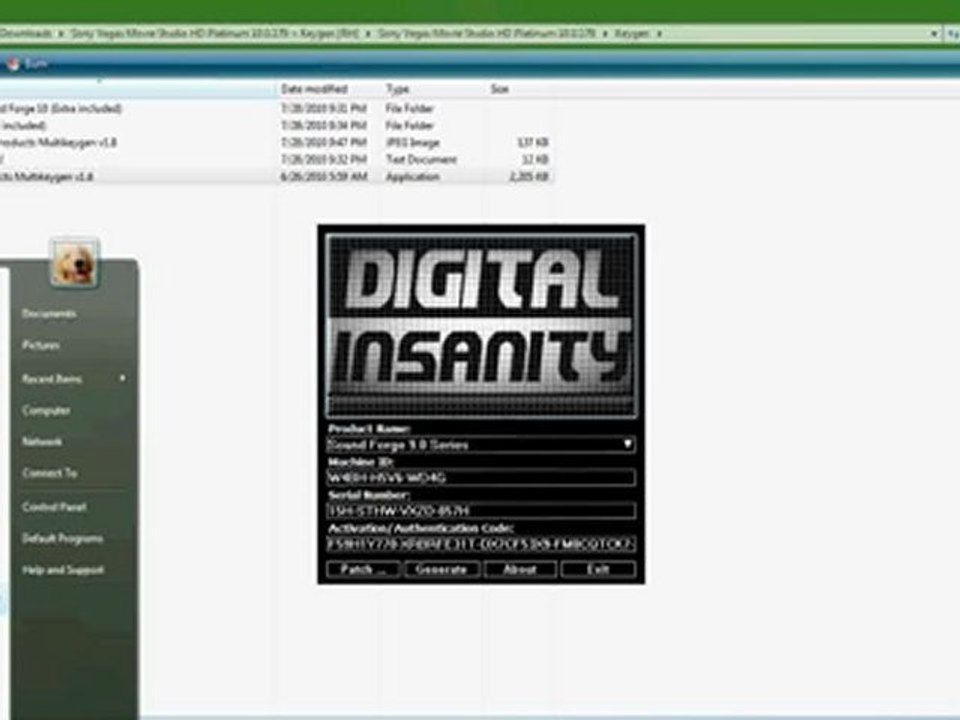960x720 pixels.
Task: Click the Digital Insanity logo banner
Action: click(x=481, y=326)
